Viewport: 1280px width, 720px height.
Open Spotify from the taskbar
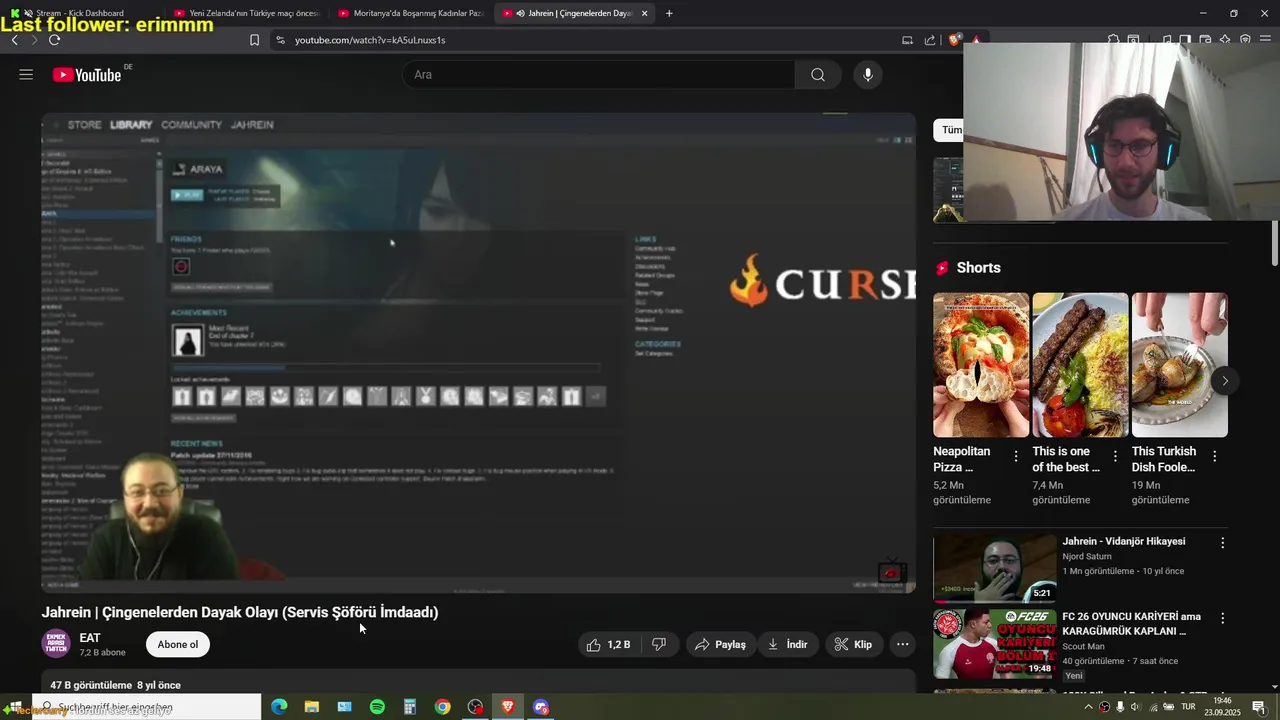click(377, 707)
